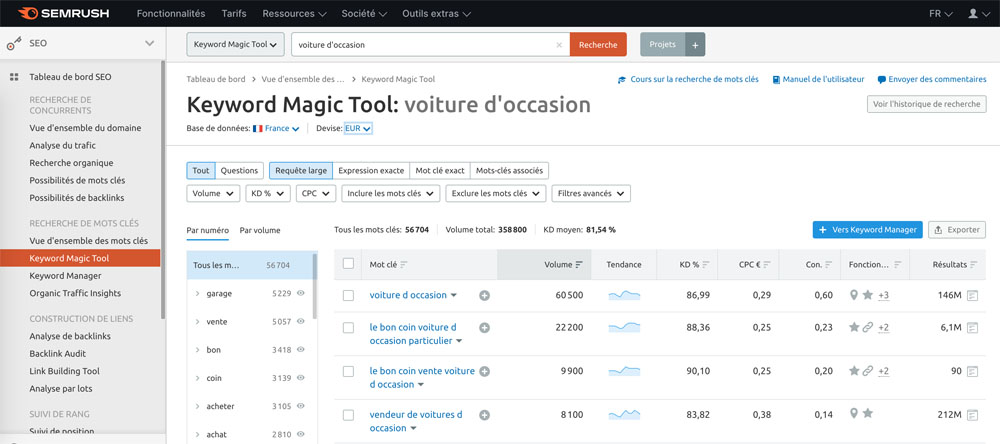Click the star feature icon in 22 200 row
This screenshot has height=444, width=1000.
click(854, 327)
